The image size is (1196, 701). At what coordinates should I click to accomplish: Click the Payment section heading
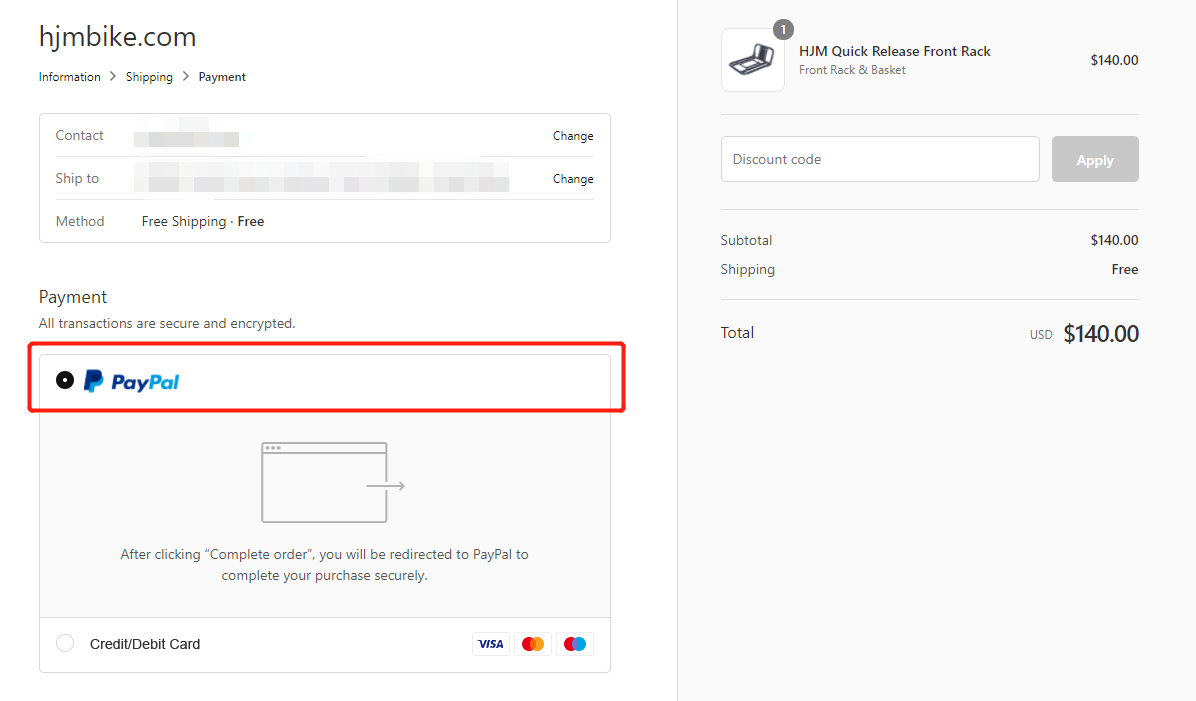click(73, 297)
